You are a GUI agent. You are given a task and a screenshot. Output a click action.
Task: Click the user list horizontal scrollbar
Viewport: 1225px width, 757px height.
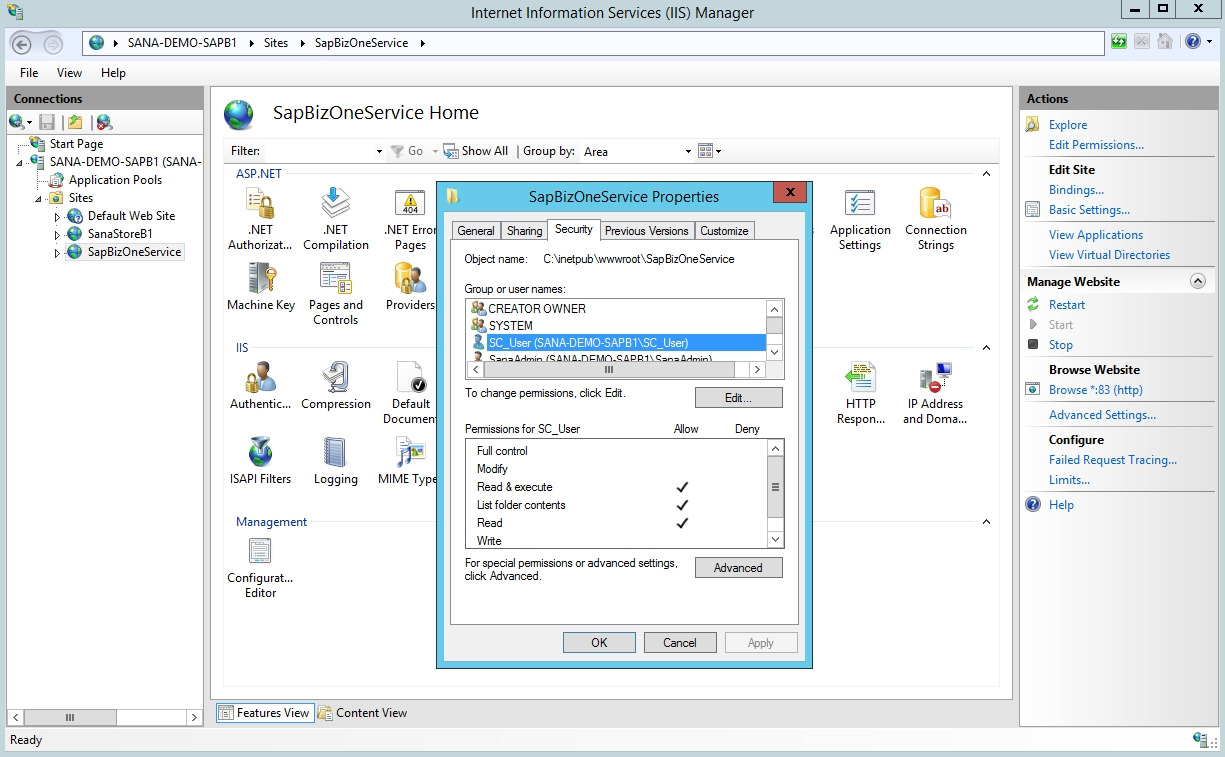pyautogui.click(x=617, y=370)
